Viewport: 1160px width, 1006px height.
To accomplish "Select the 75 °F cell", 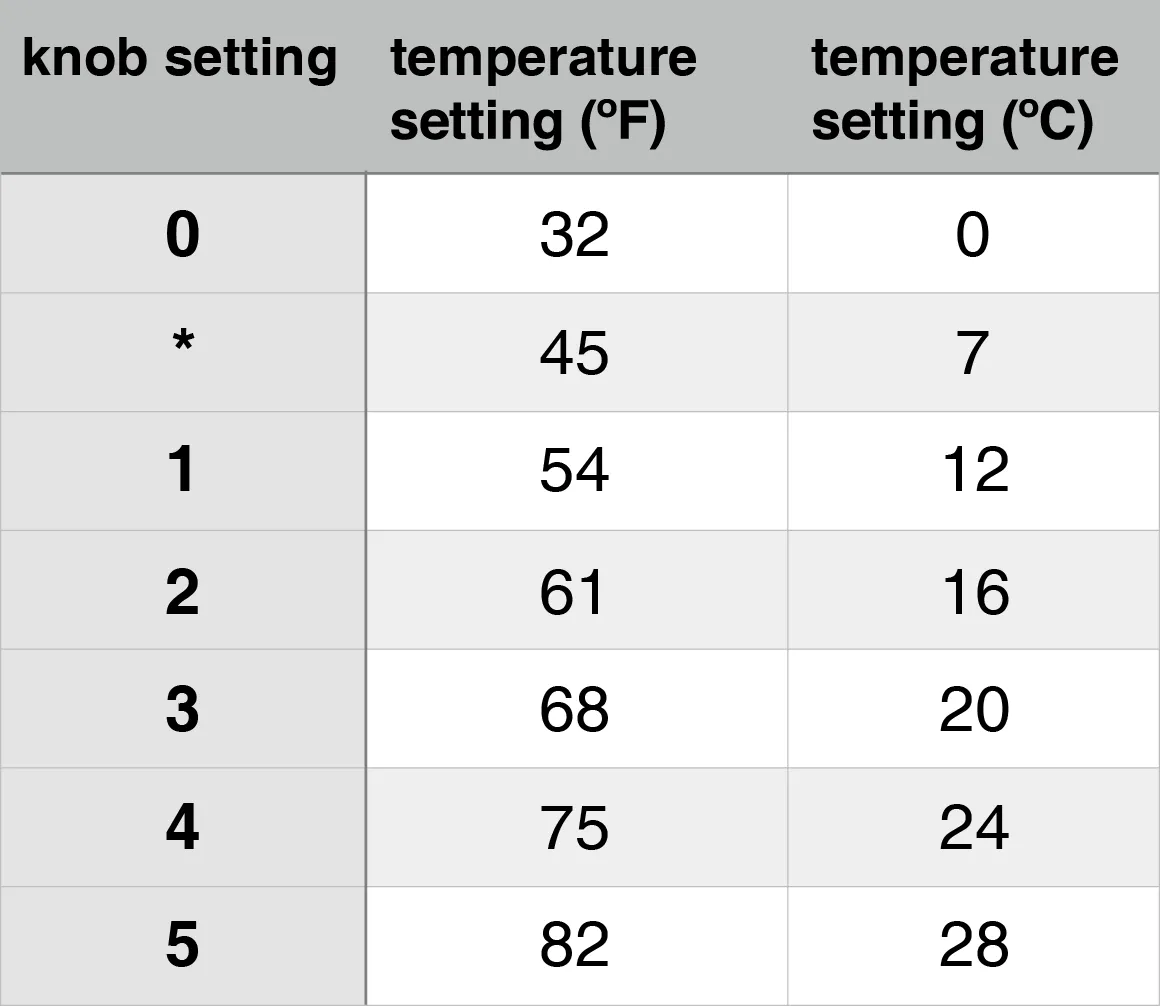I will point(575,828).
